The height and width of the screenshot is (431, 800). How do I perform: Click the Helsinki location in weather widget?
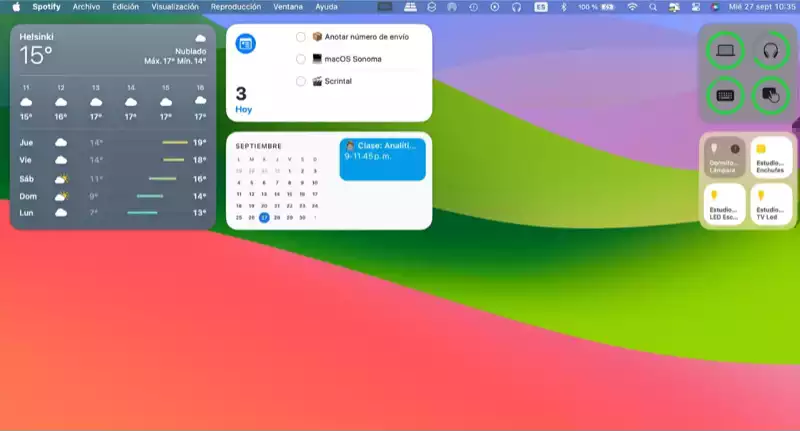(x=36, y=37)
